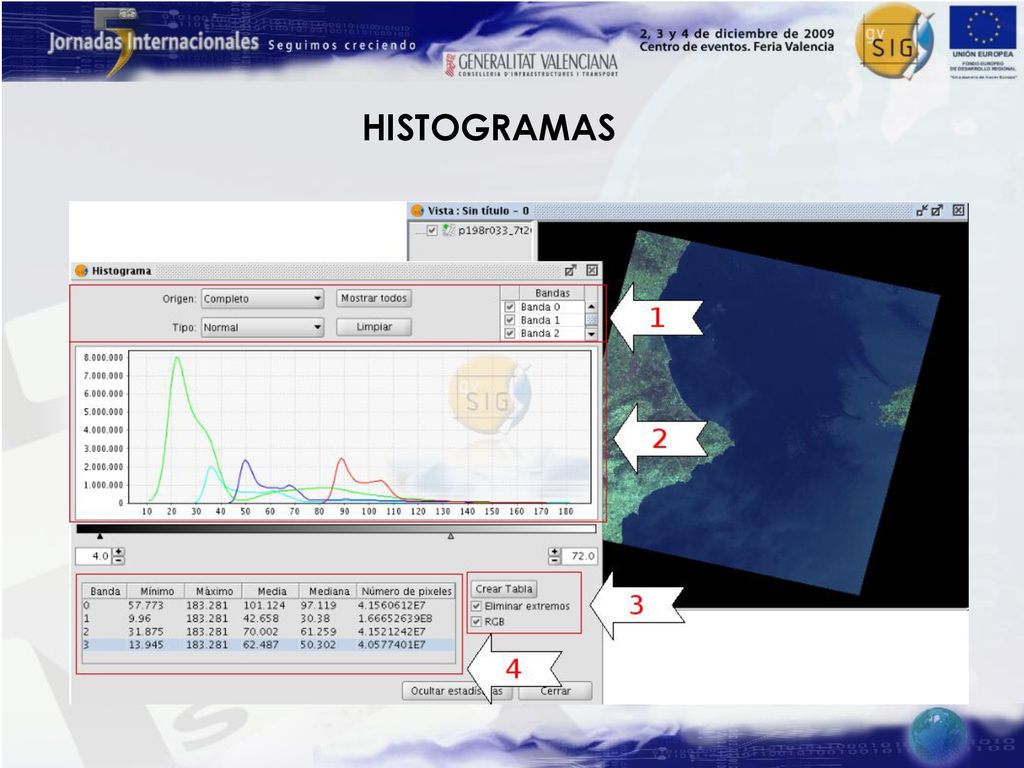Click inside the histogram chart plot

point(360,427)
